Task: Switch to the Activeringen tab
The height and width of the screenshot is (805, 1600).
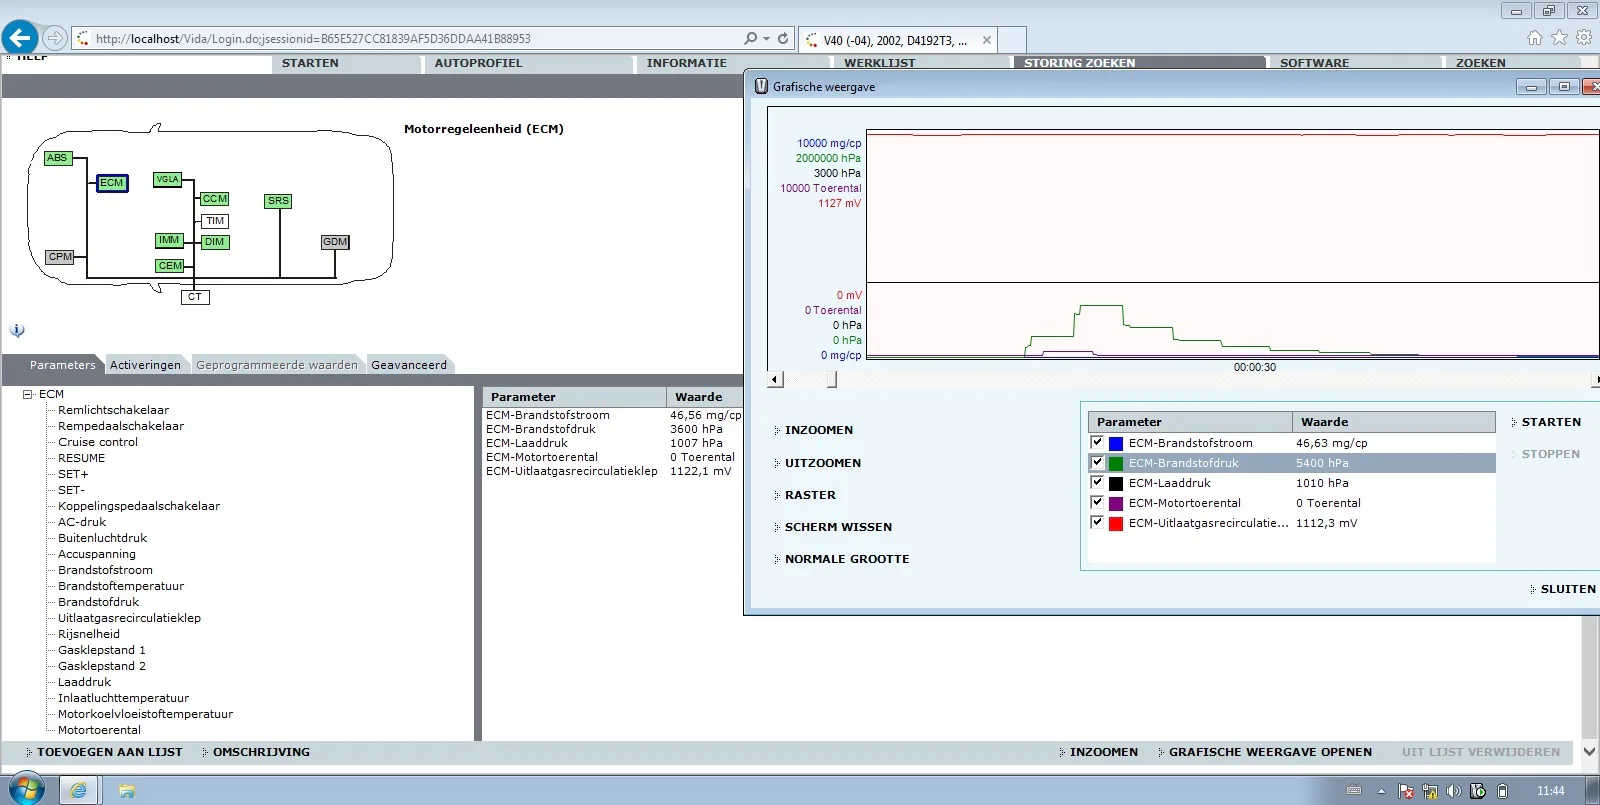Action: [x=145, y=365]
